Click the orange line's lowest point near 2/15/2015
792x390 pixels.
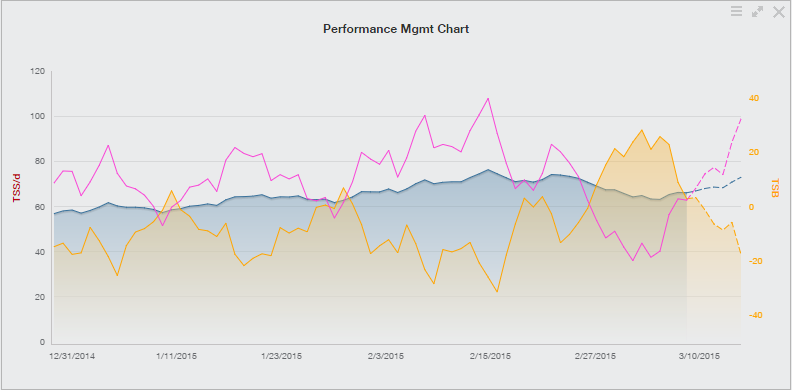(x=497, y=291)
